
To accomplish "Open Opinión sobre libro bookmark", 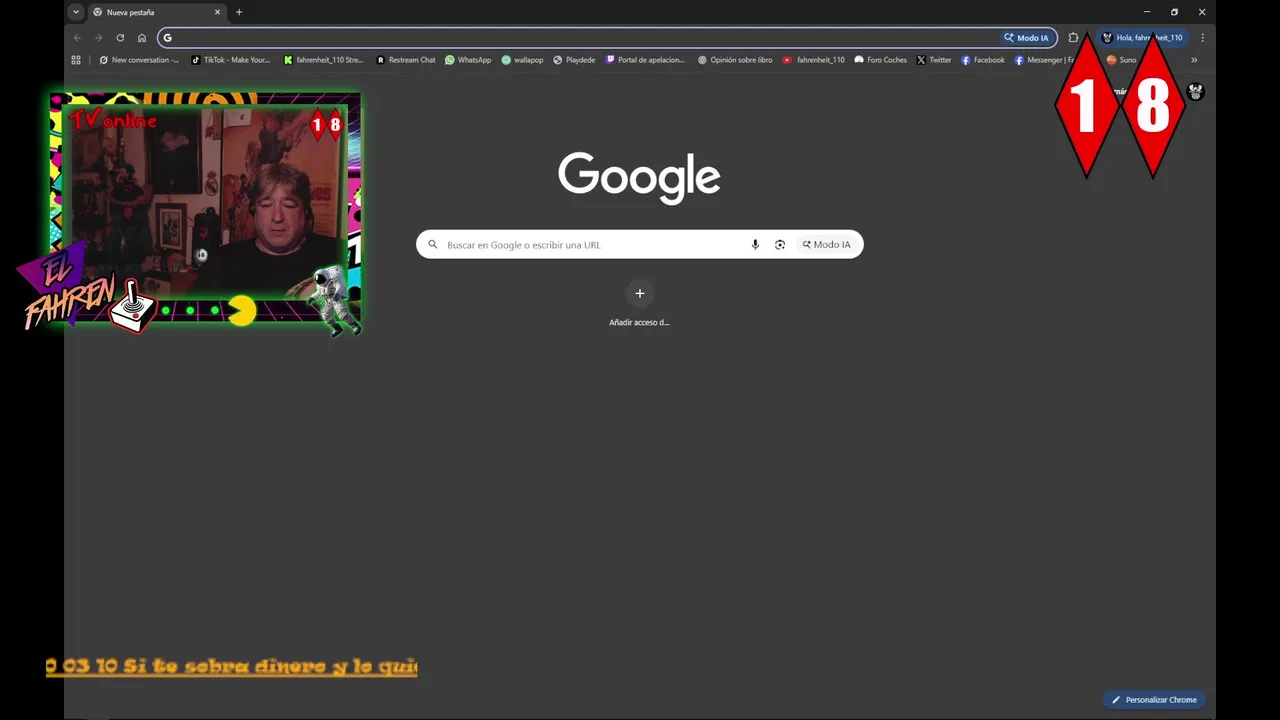I will pyautogui.click(x=735, y=60).
